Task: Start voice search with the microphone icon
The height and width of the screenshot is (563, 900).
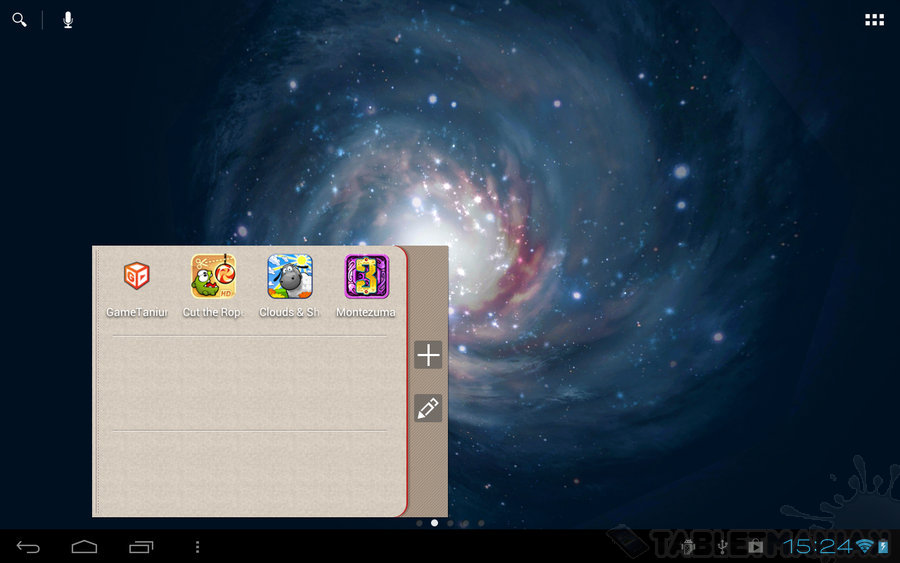Action: (x=68, y=20)
